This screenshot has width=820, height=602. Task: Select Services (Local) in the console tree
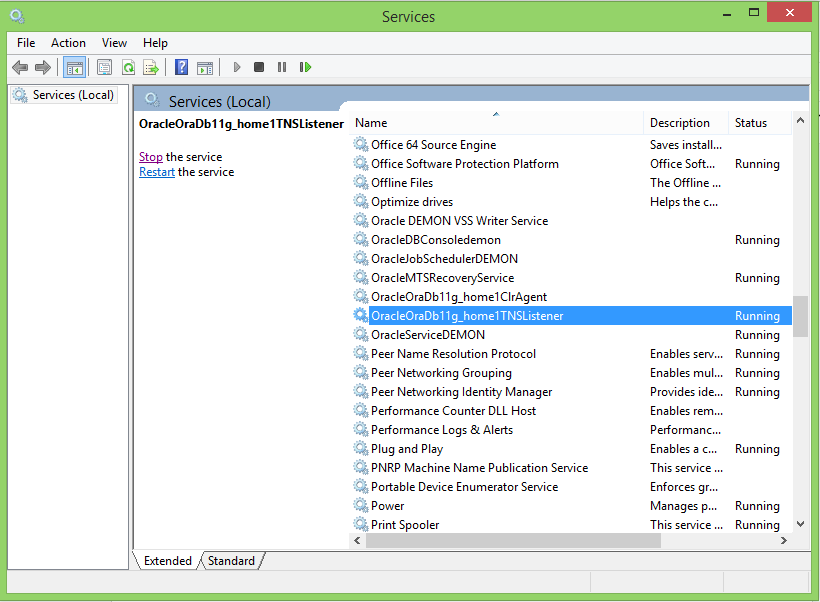point(64,95)
